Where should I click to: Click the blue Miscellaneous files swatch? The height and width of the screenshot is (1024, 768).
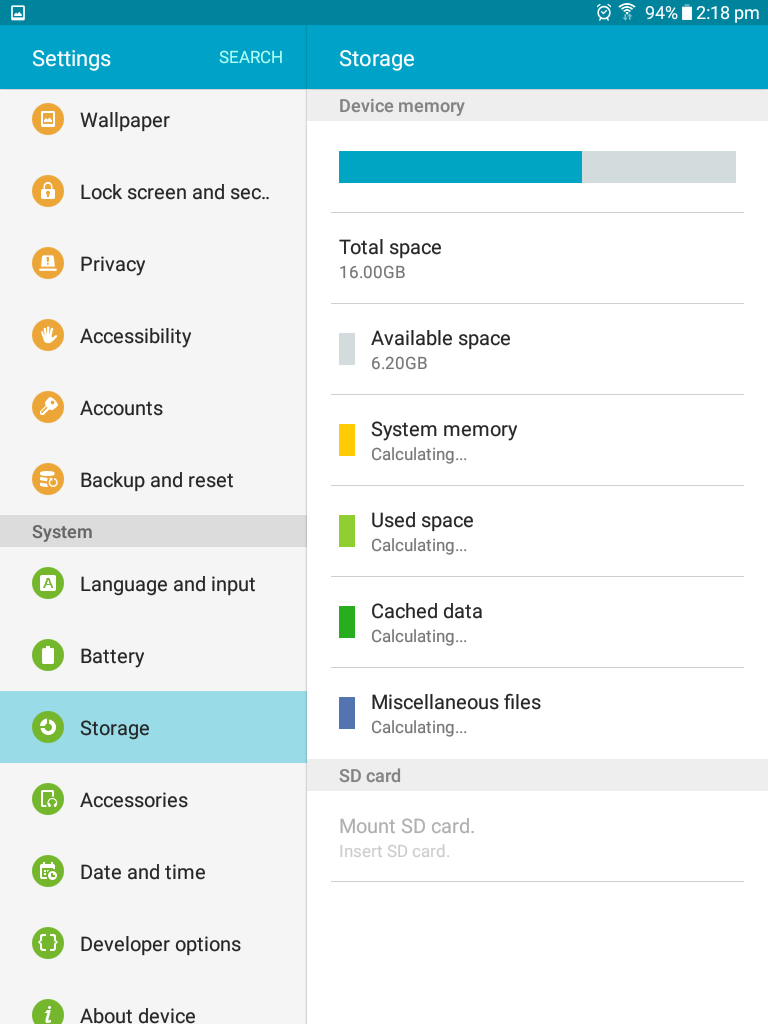pos(347,713)
